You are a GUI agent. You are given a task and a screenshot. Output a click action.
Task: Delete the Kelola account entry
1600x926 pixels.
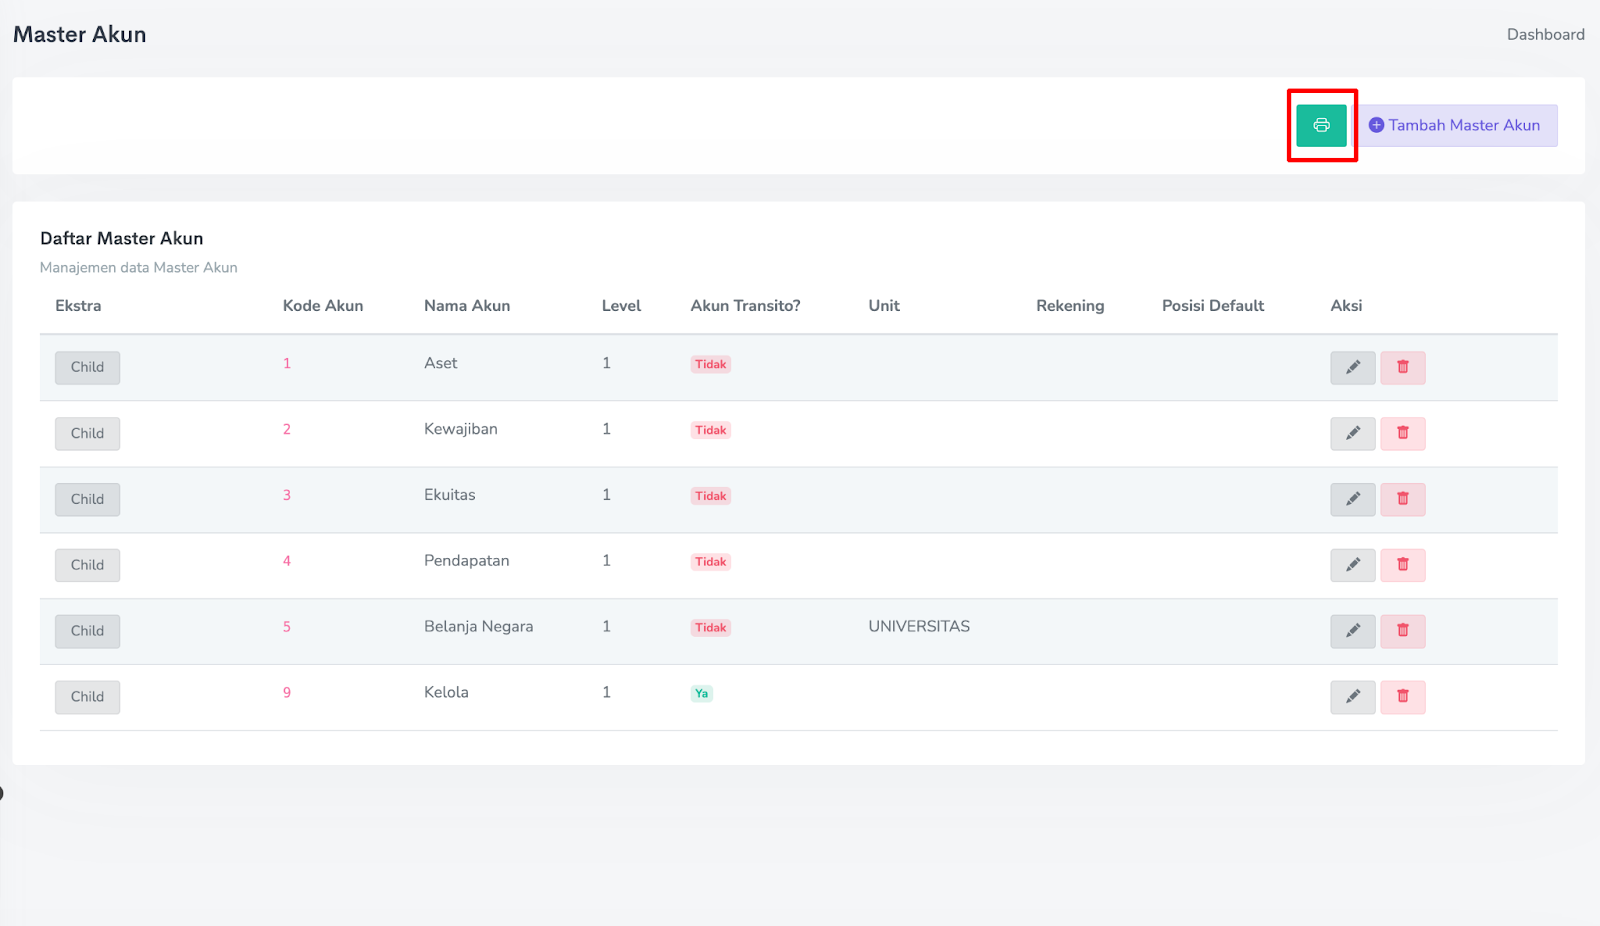coord(1402,697)
